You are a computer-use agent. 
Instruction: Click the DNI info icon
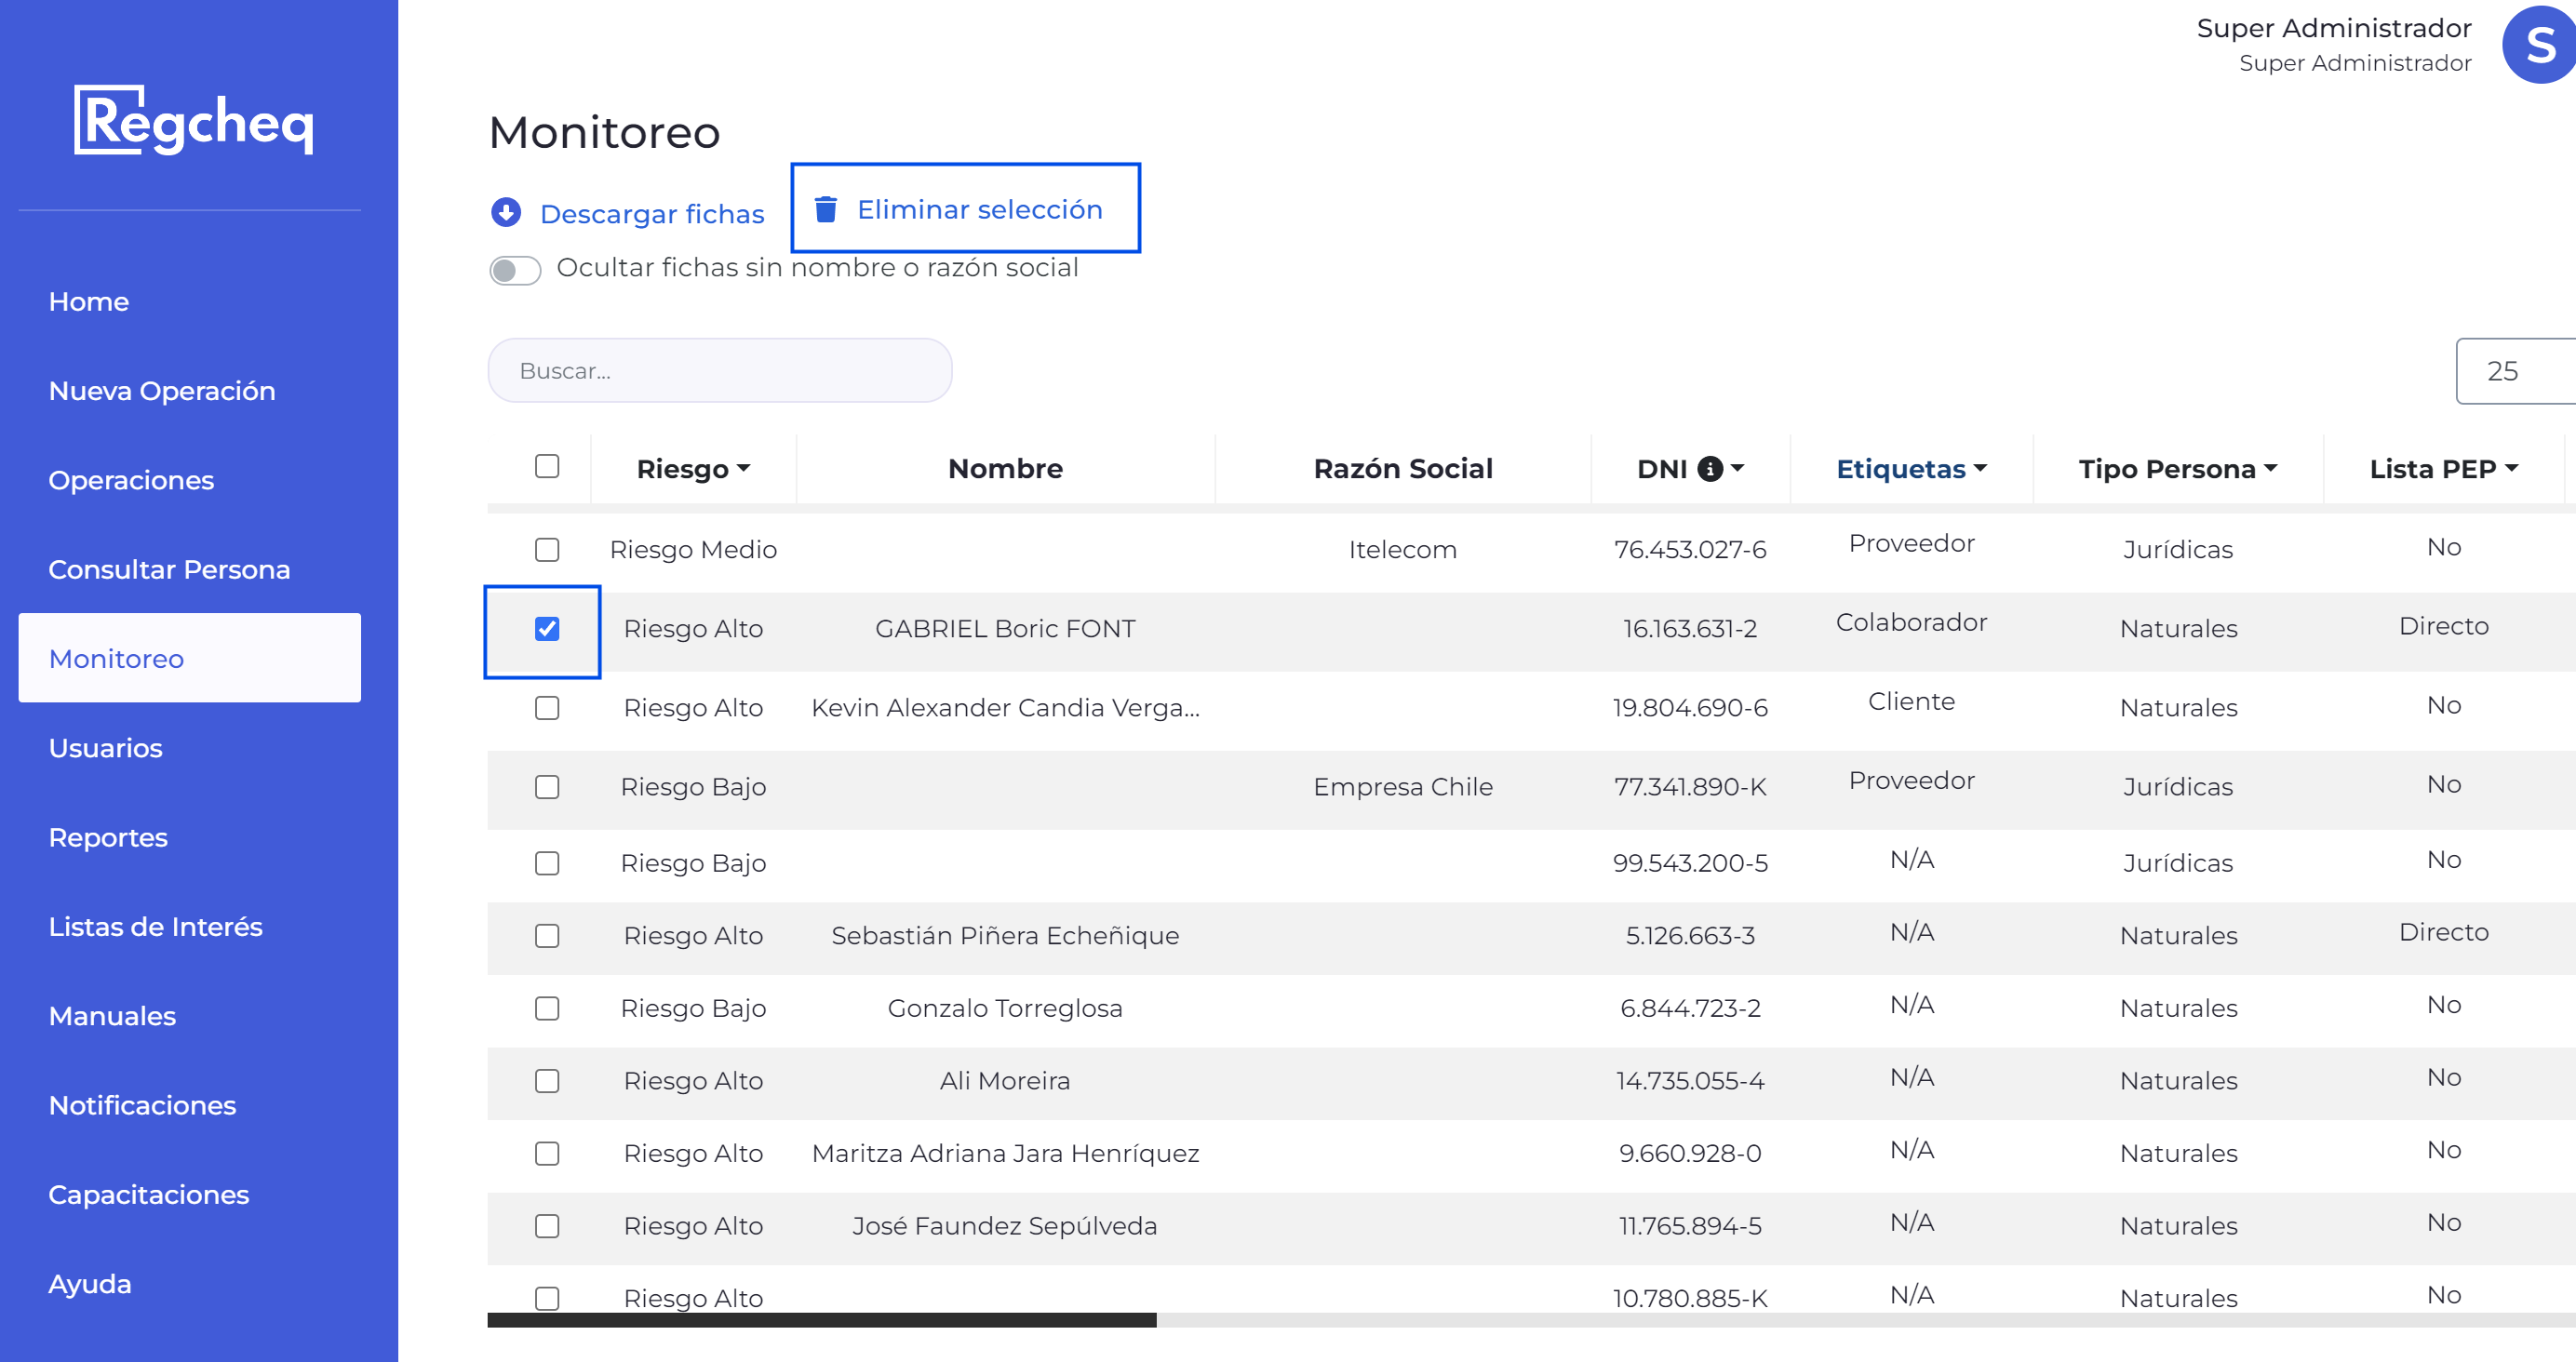click(1710, 468)
